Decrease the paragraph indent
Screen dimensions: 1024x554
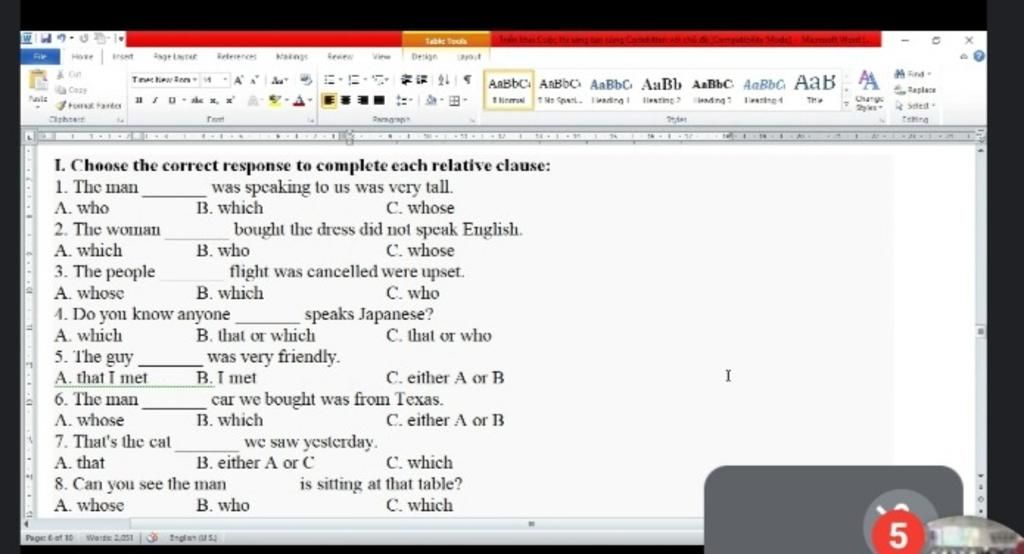(406, 80)
